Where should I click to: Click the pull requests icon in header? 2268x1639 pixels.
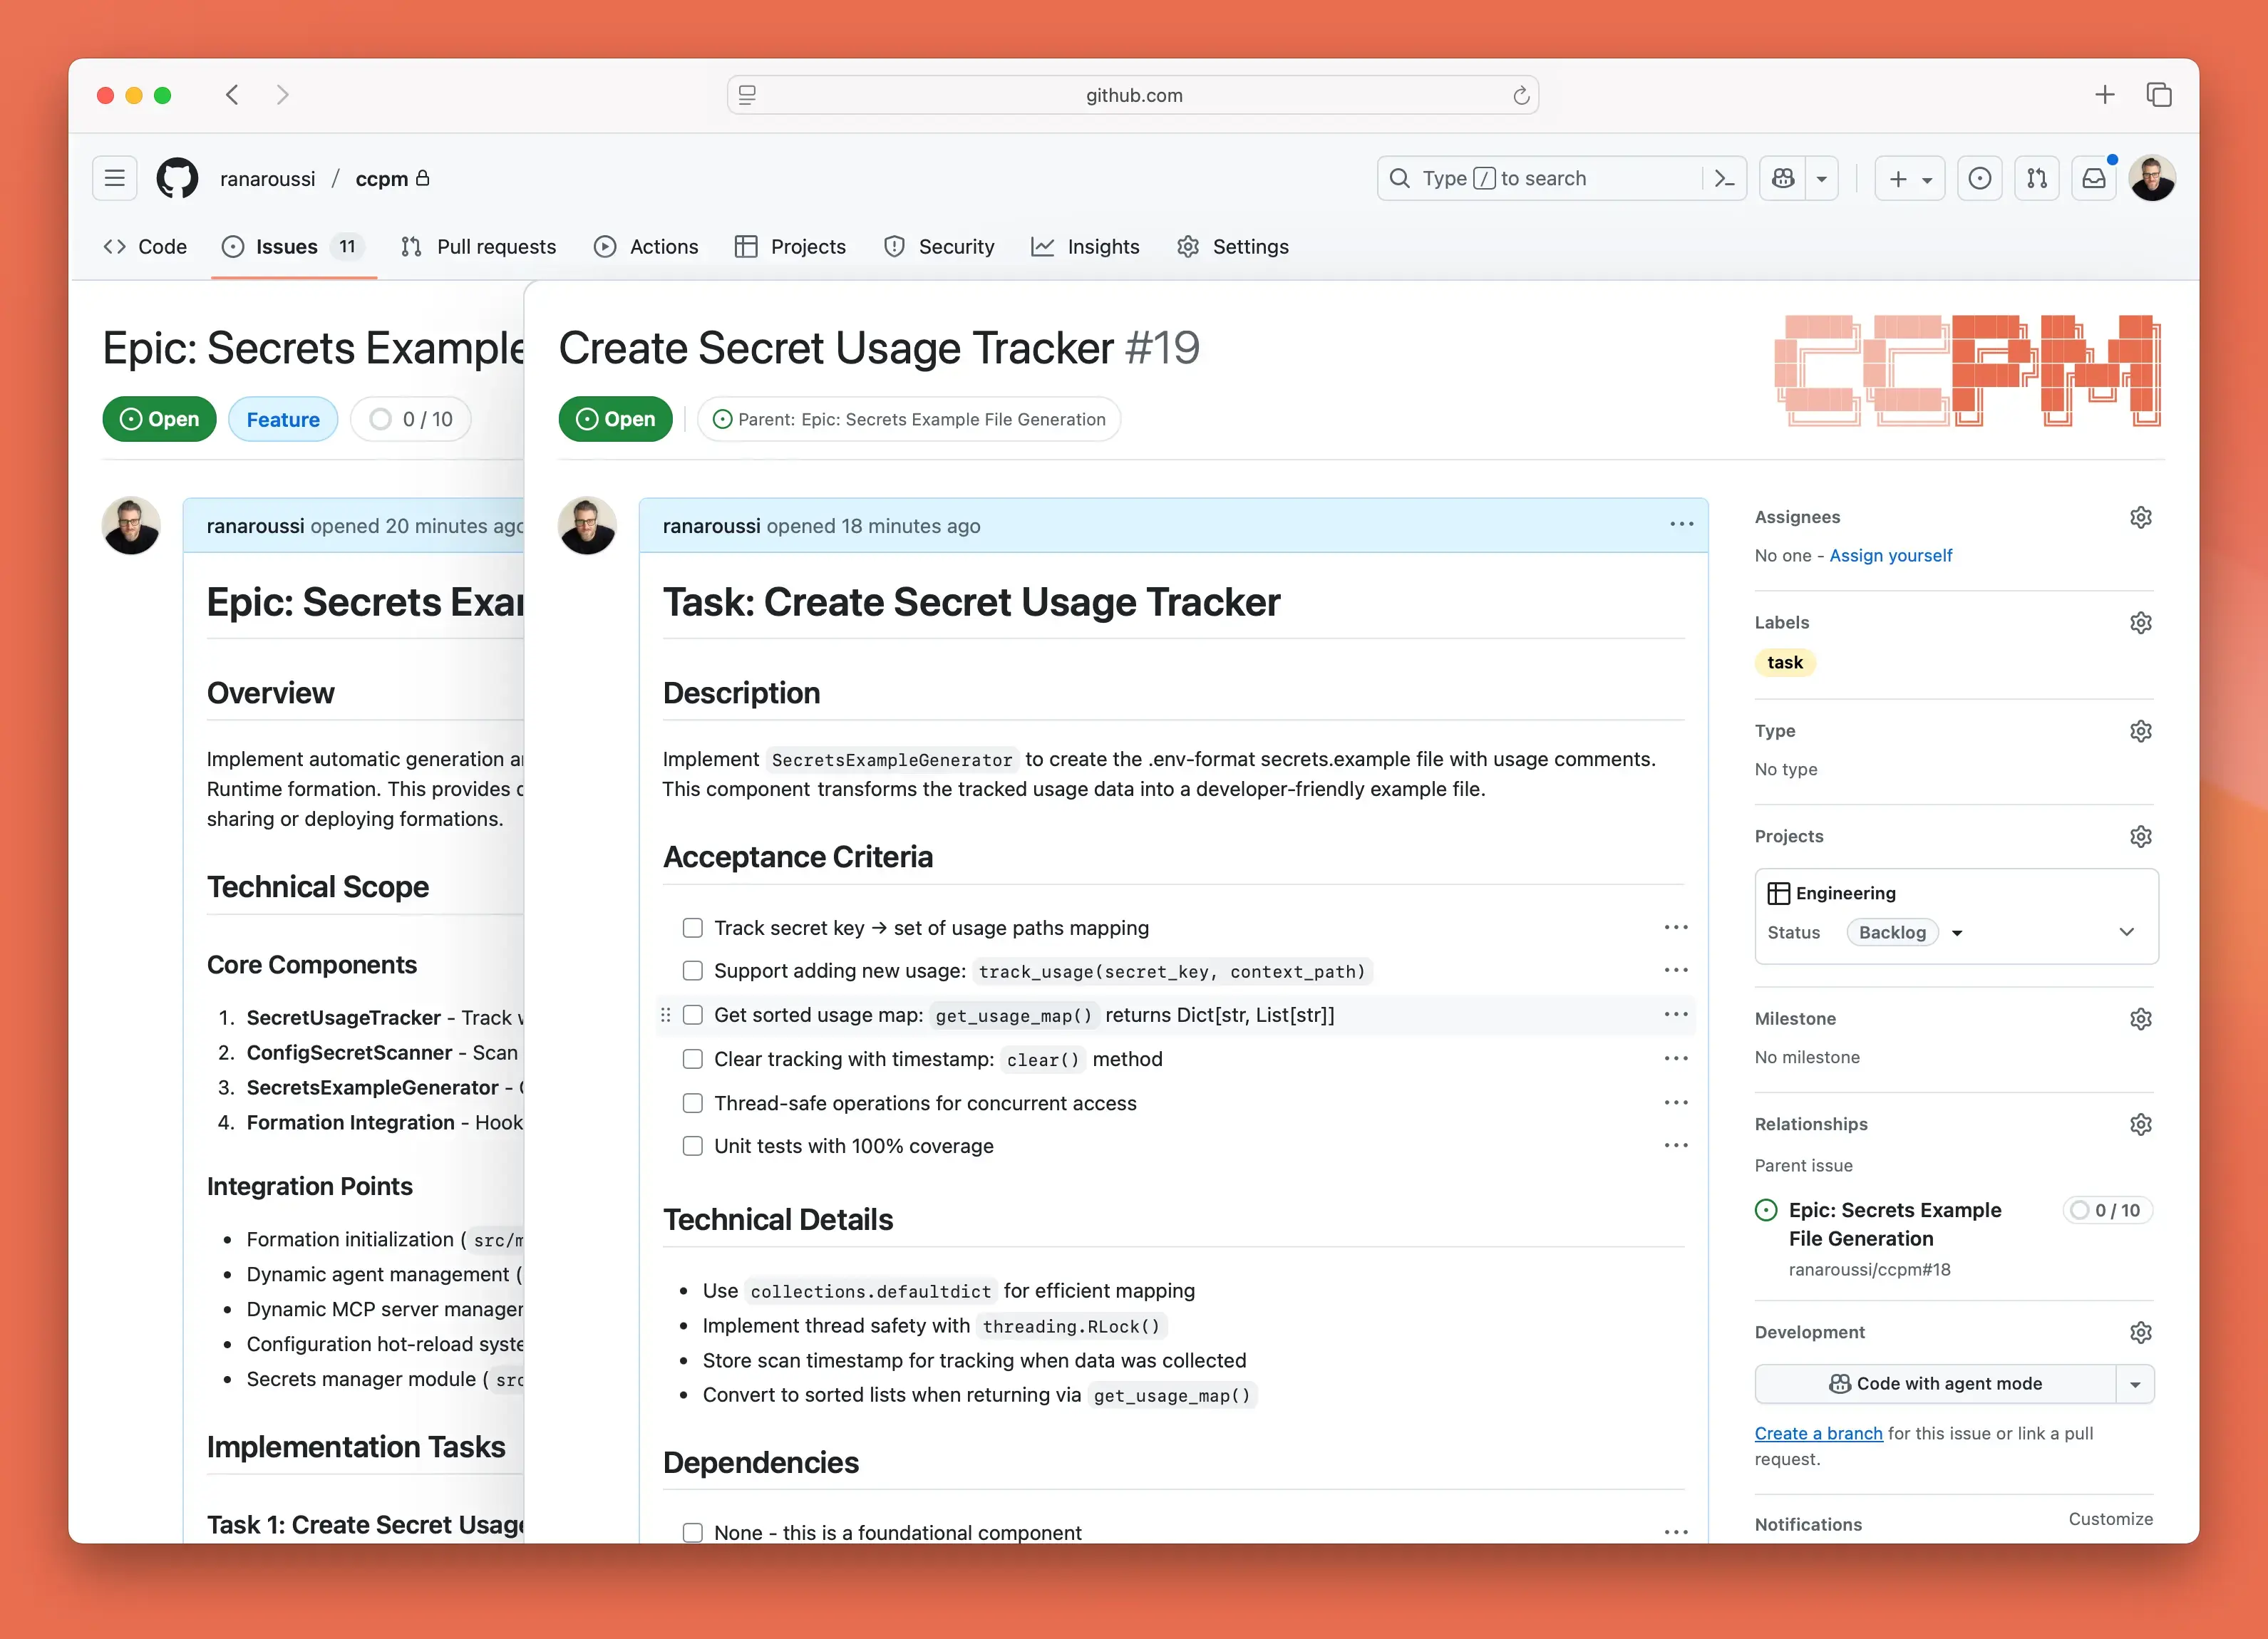(x=2036, y=178)
